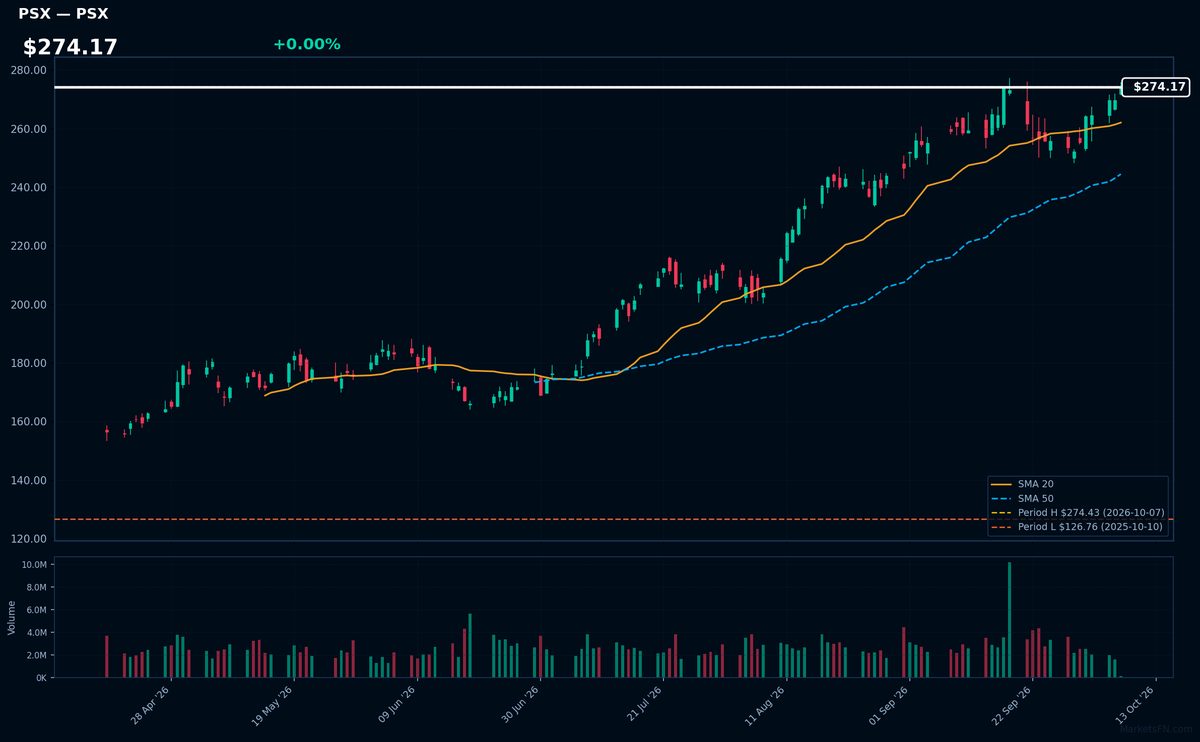Click the 220.00 price axis label
1200x742 pixels.
[x=28, y=246]
